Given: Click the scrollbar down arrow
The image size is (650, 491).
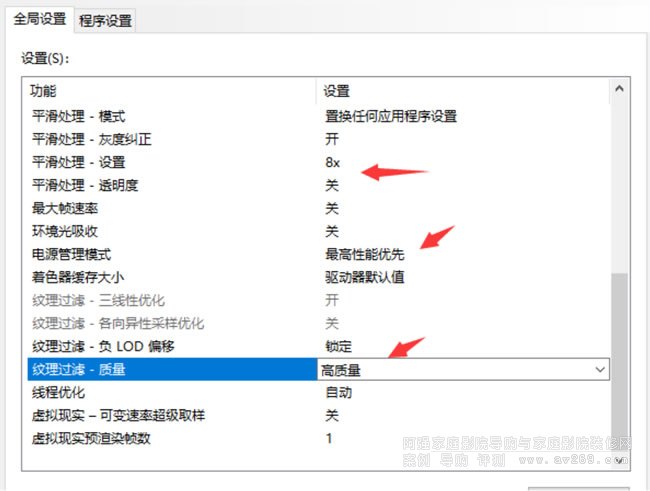Looking at the screenshot, I should (x=621, y=460).
